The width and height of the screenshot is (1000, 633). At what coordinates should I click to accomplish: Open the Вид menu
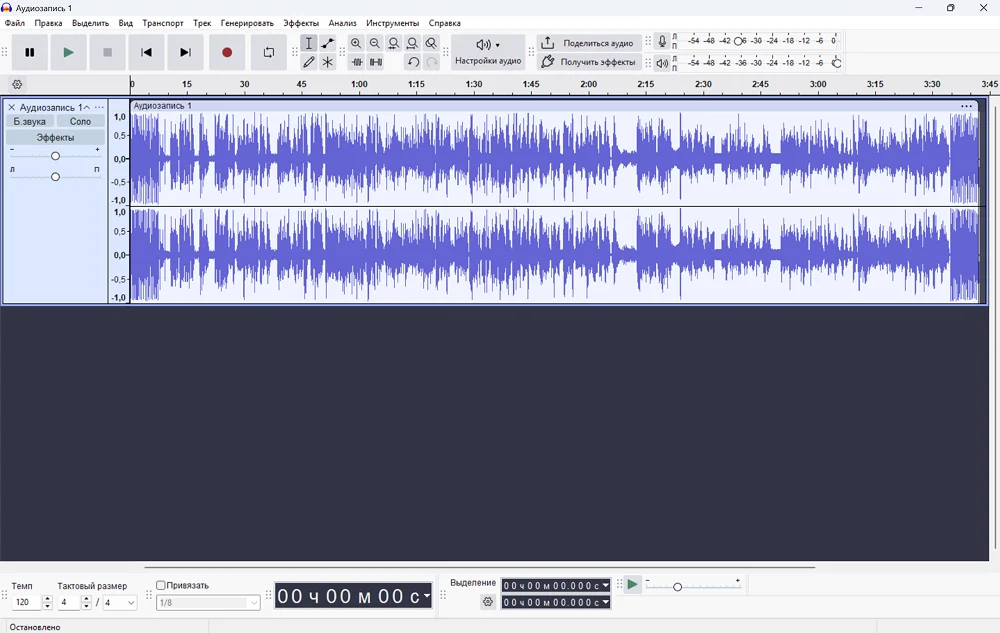pos(126,23)
